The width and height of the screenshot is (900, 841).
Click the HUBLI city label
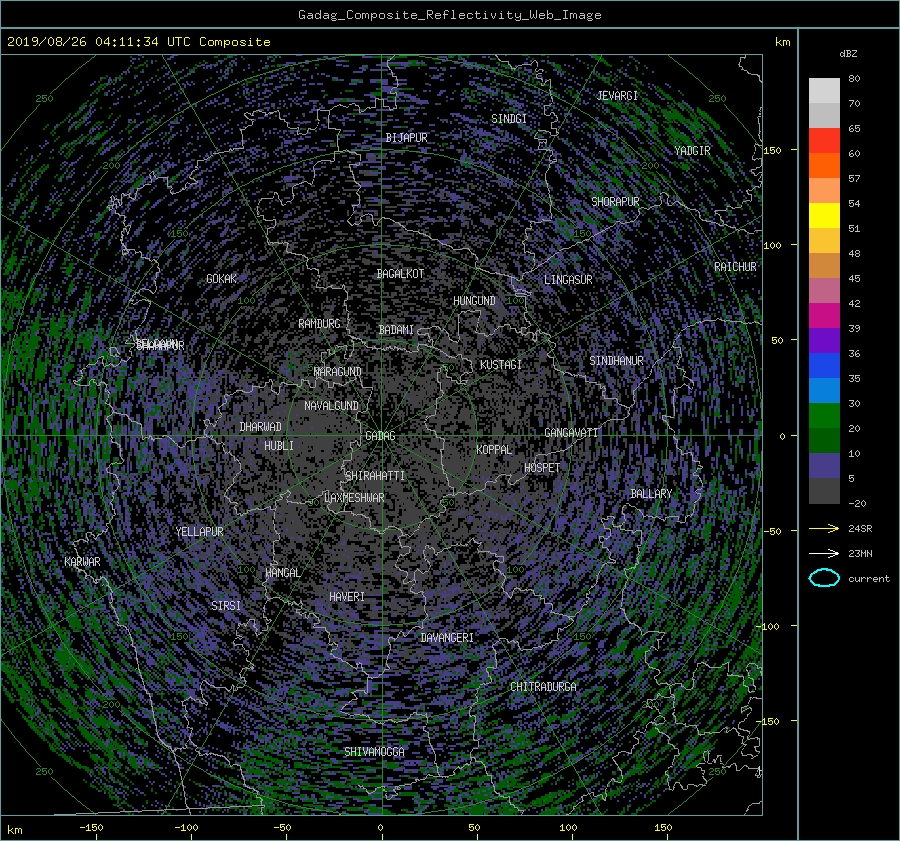[x=279, y=445]
